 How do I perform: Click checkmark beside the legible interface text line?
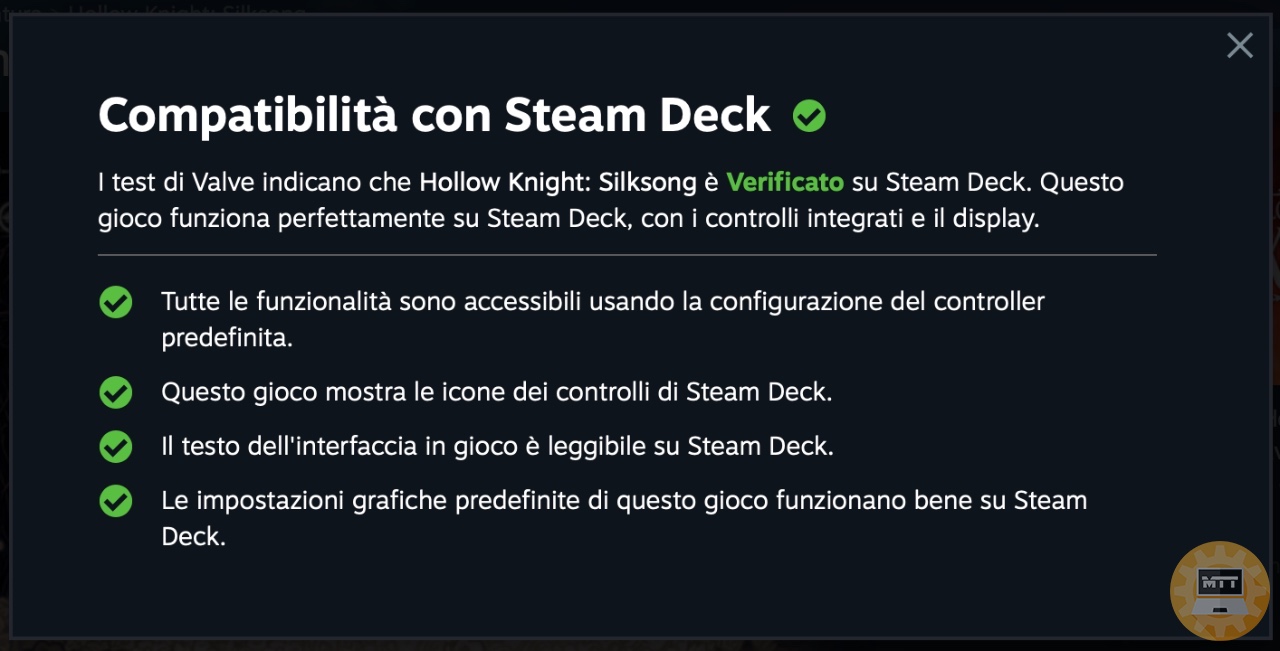click(116, 447)
